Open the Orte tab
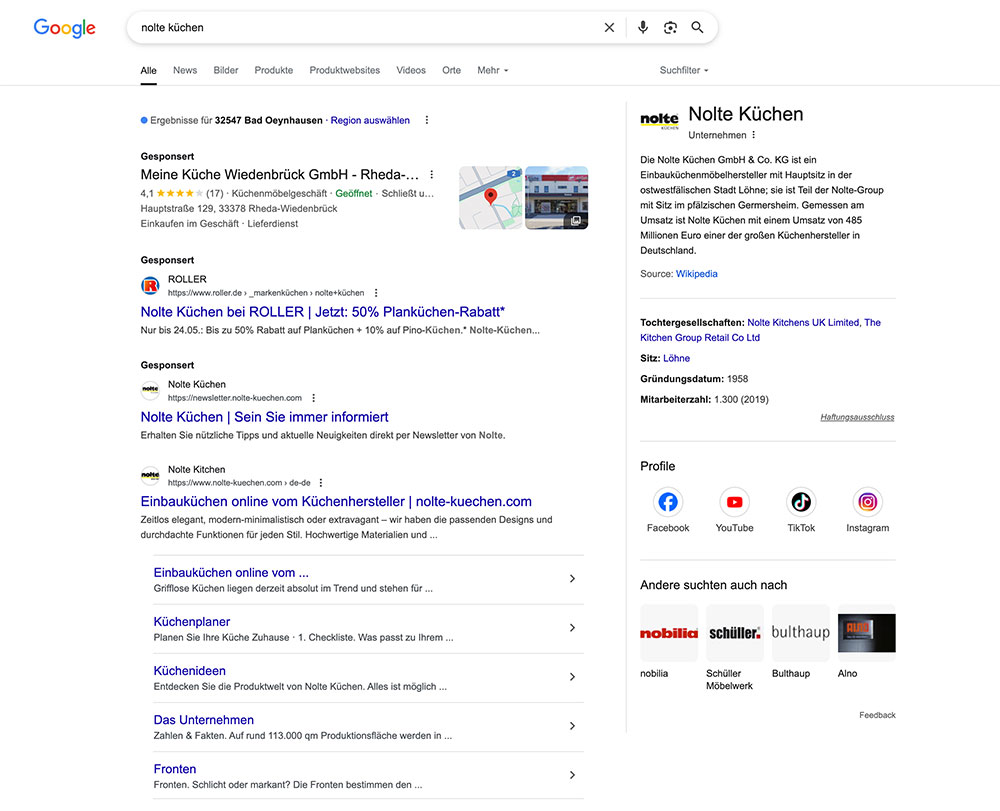The width and height of the screenshot is (1000, 811). [x=452, y=70]
